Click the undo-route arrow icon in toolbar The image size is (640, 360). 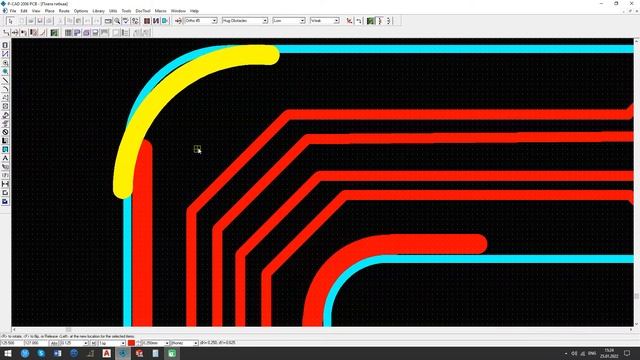point(358,21)
